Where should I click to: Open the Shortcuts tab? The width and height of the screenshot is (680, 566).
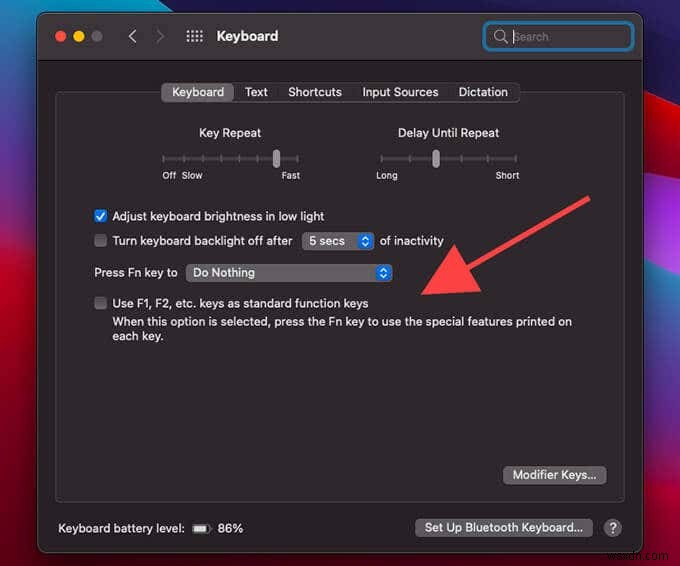pos(315,92)
